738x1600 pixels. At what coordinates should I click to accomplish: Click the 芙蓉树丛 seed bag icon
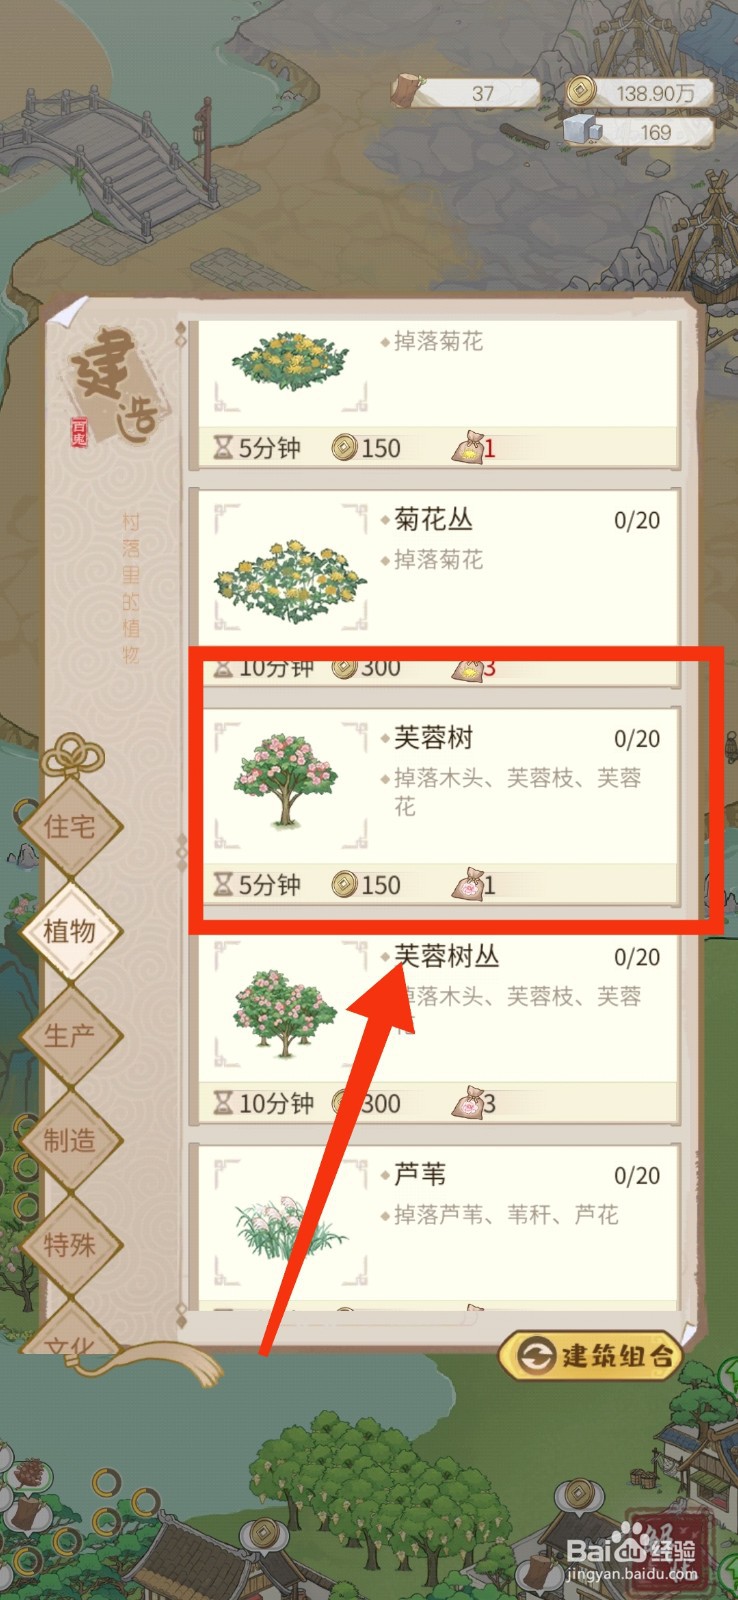(x=467, y=1102)
